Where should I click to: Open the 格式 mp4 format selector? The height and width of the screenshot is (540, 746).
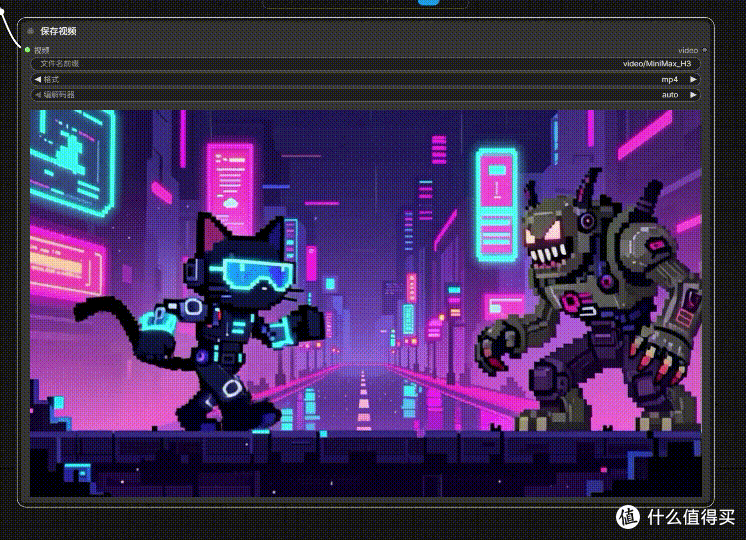tap(365, 79)
